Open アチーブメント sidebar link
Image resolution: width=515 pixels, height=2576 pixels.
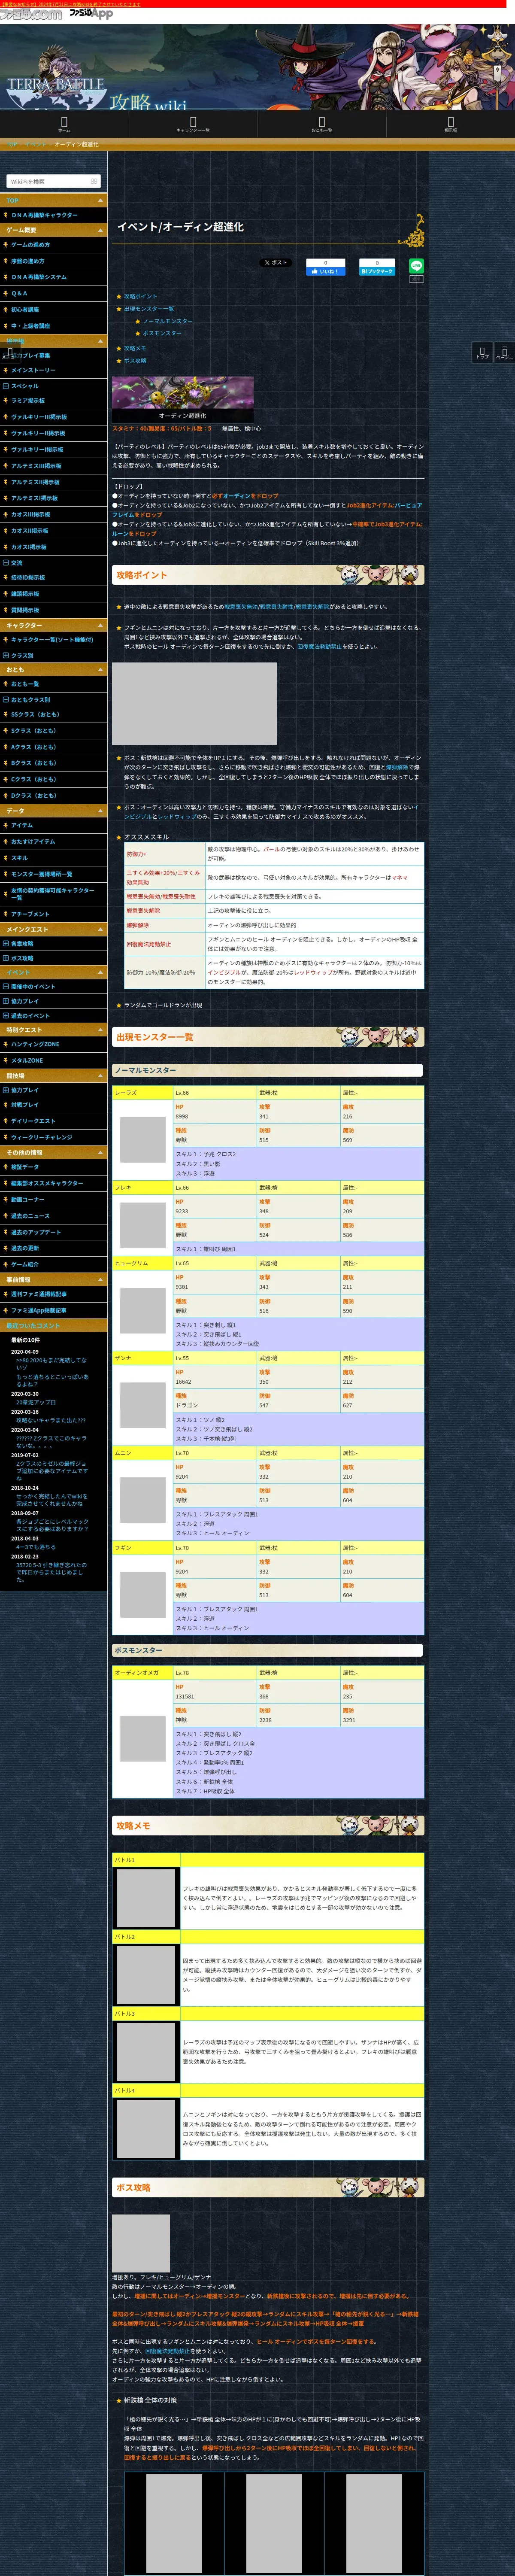click(30, 914)
